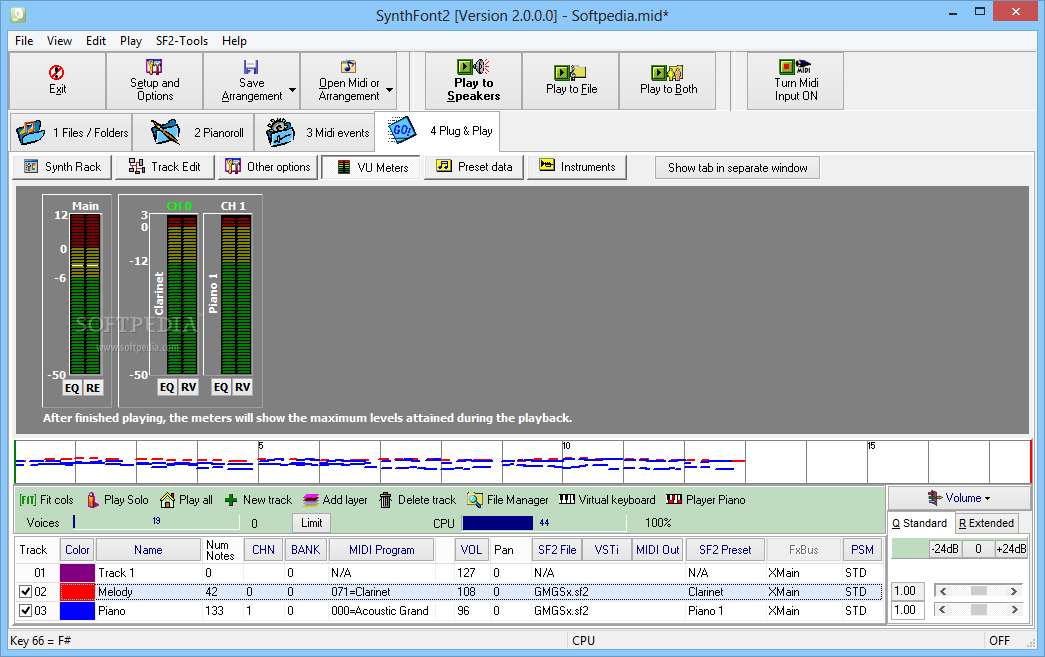Viewport: 1045px width, 657px height.
Task: Turn Midi Input ON
Action: click(795, 81)
